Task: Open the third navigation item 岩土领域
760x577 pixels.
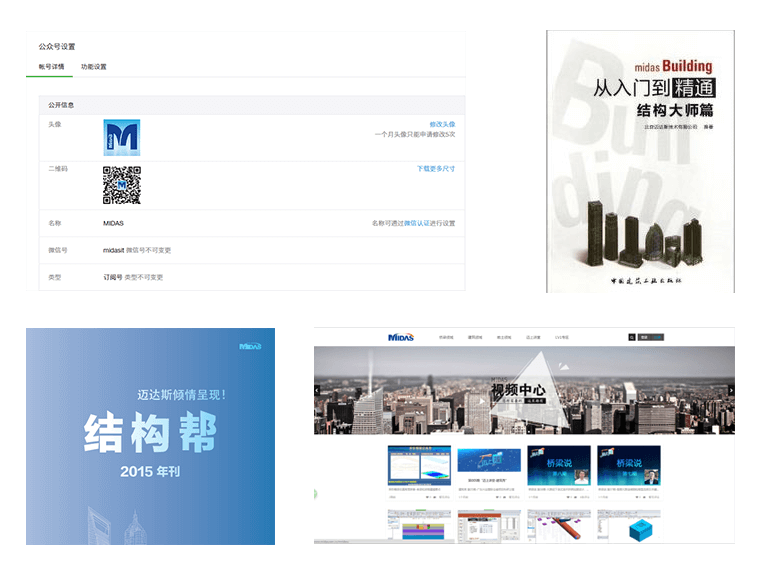Action: pos(504,337)
